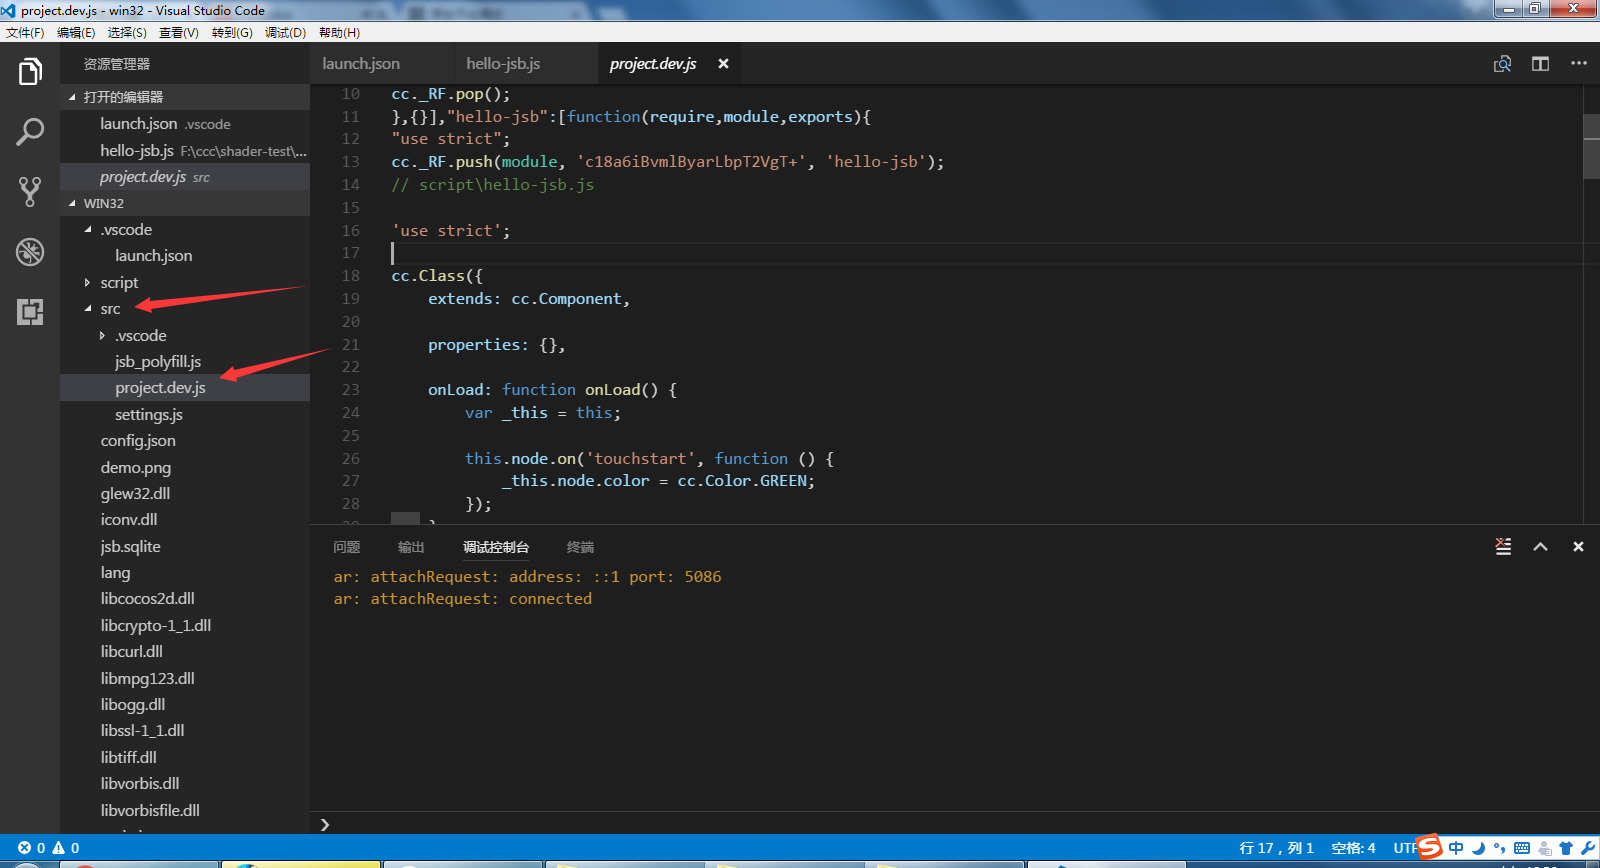Collapse the WIN32 folder section
The width and height of the screenshot is (1600, 868).
(x=185, y=203)
